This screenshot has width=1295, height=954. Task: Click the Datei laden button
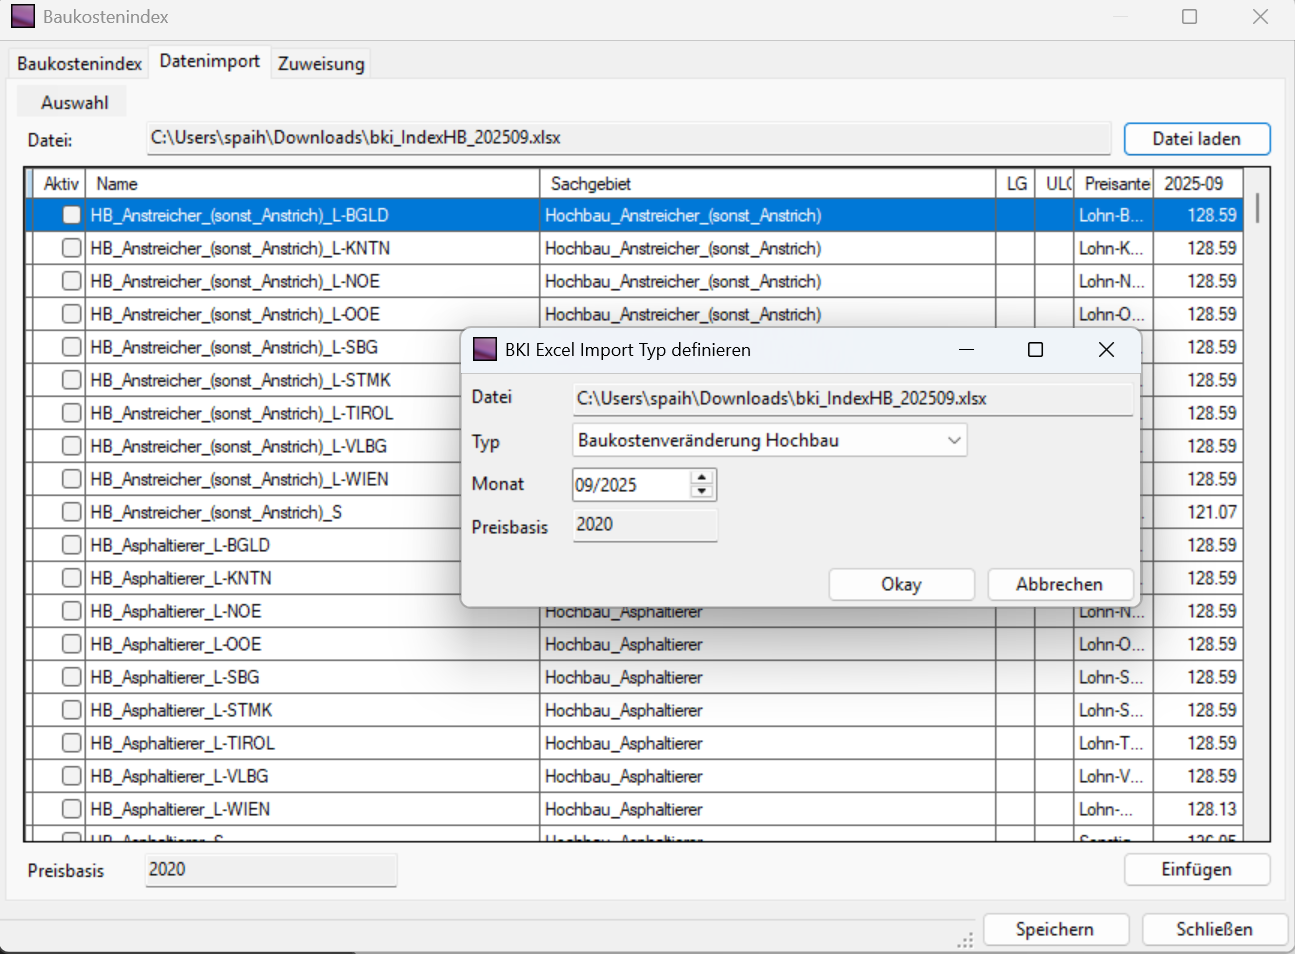1196,139
